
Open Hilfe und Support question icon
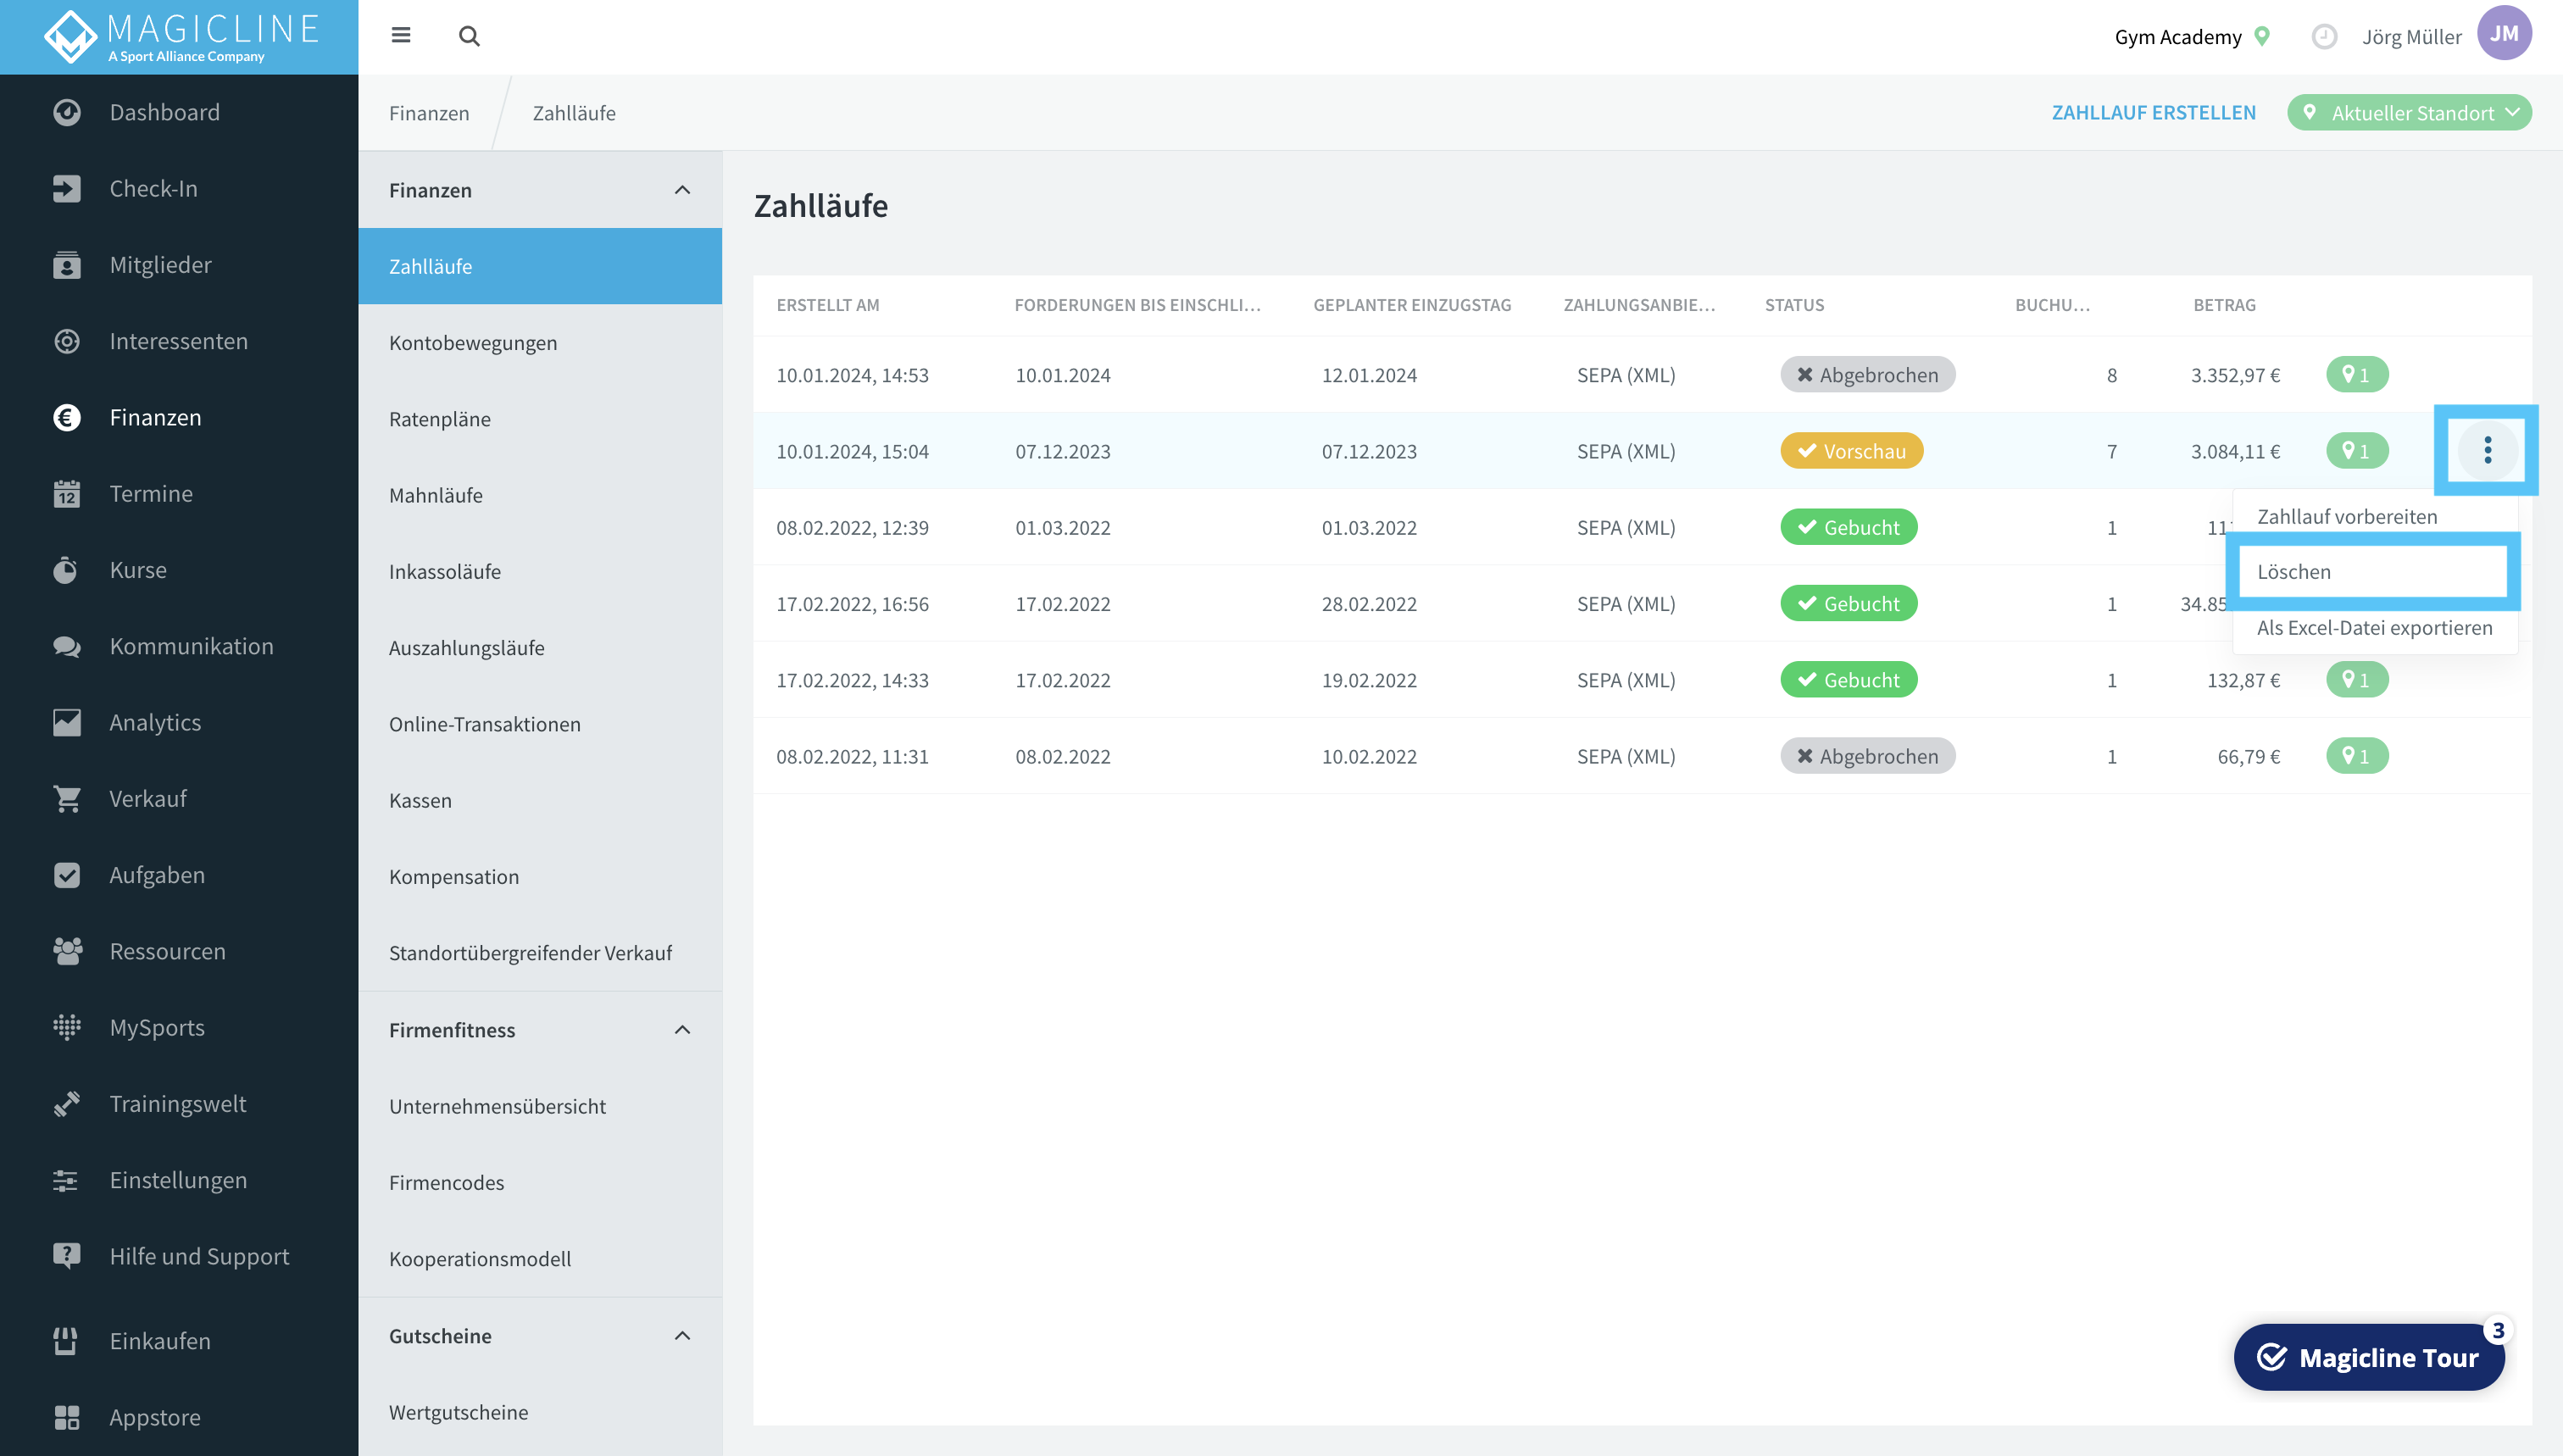pos(67,1256)
